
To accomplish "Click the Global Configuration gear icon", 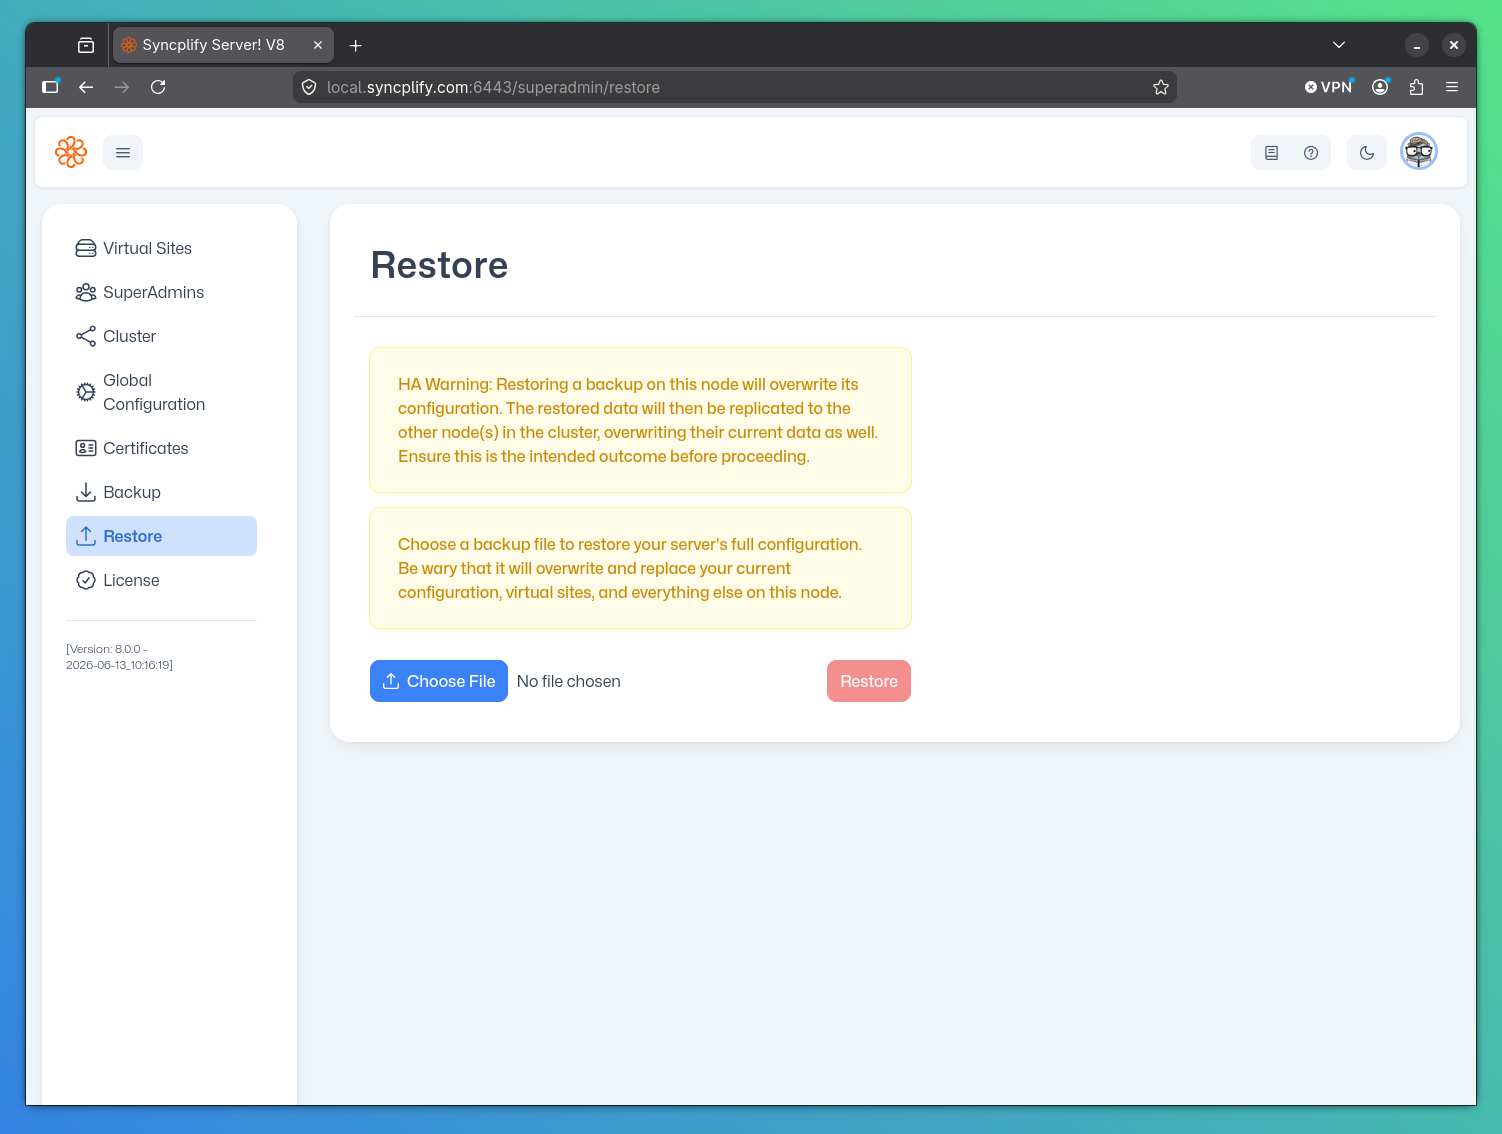I will pos(86,392).
